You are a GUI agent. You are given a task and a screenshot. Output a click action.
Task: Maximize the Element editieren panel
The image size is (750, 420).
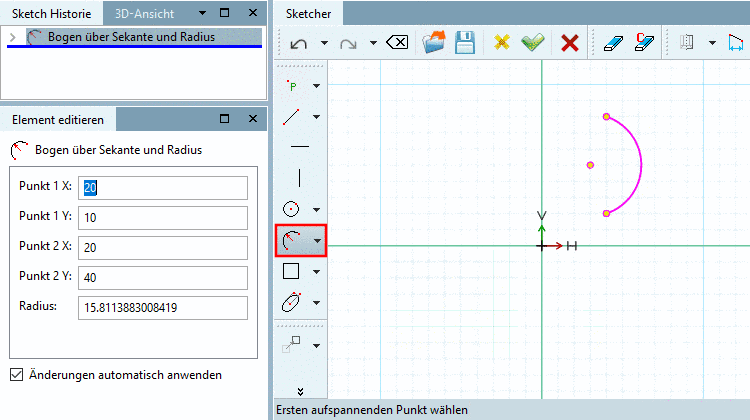click(x=224, y=119)
